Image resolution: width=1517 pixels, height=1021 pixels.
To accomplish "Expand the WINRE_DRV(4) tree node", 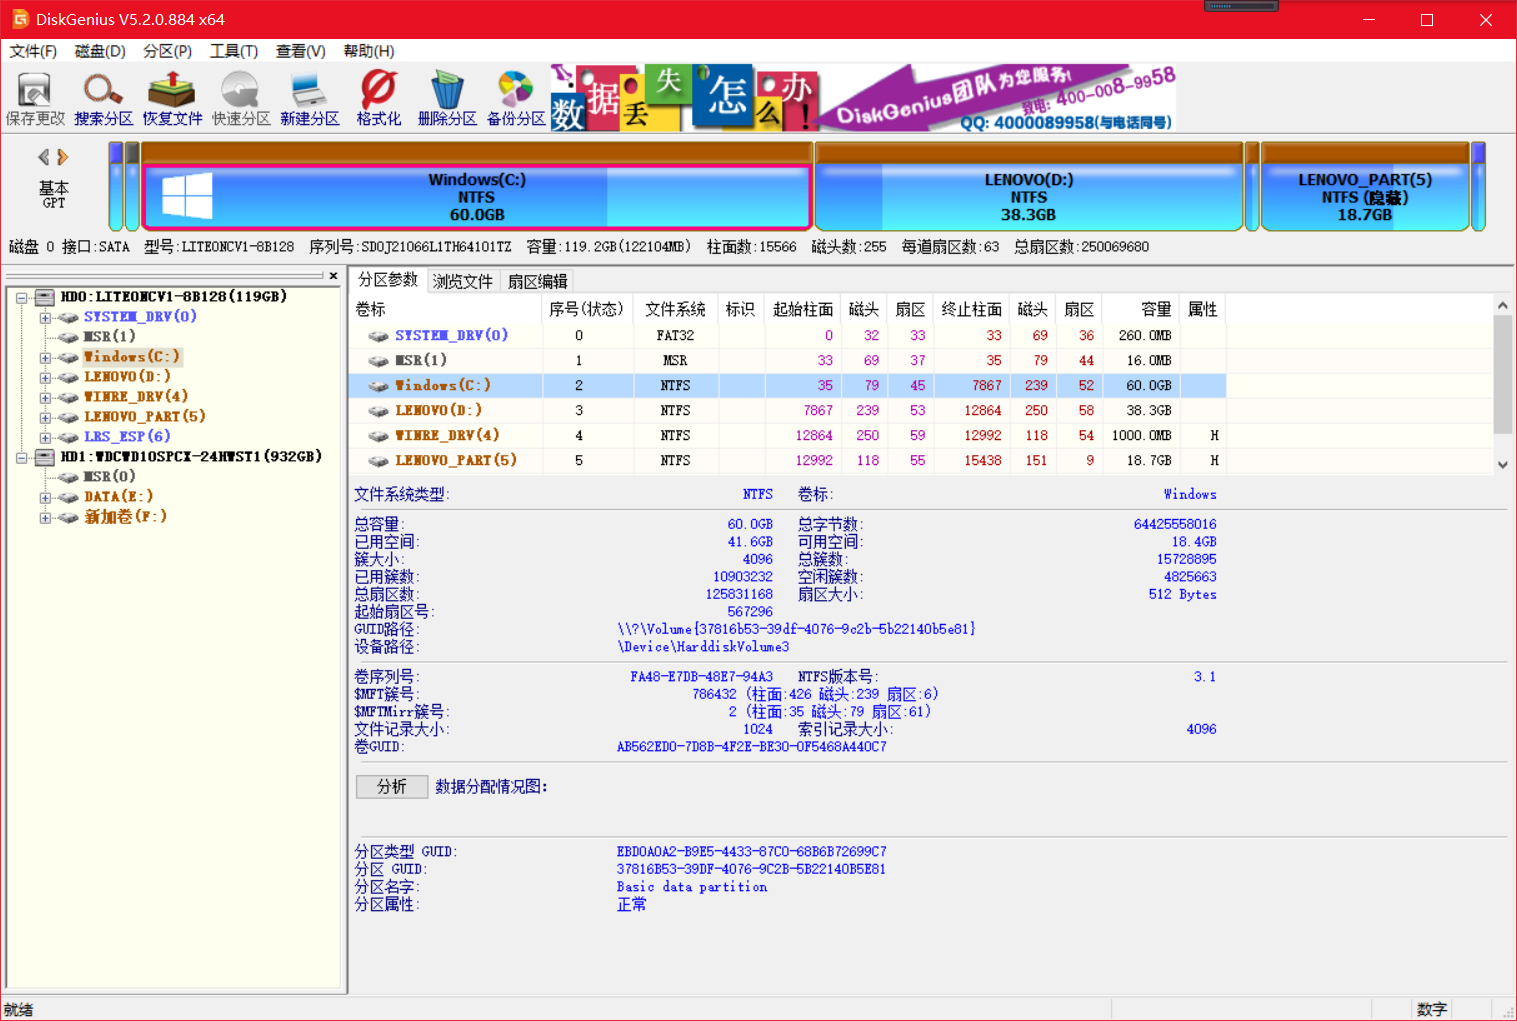I will pos(45,397).
